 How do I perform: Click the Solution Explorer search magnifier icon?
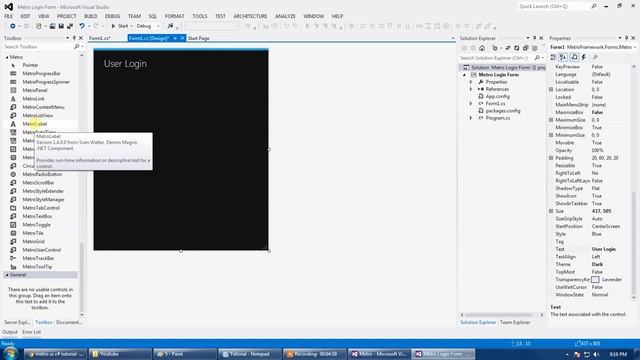coord(537,58)
